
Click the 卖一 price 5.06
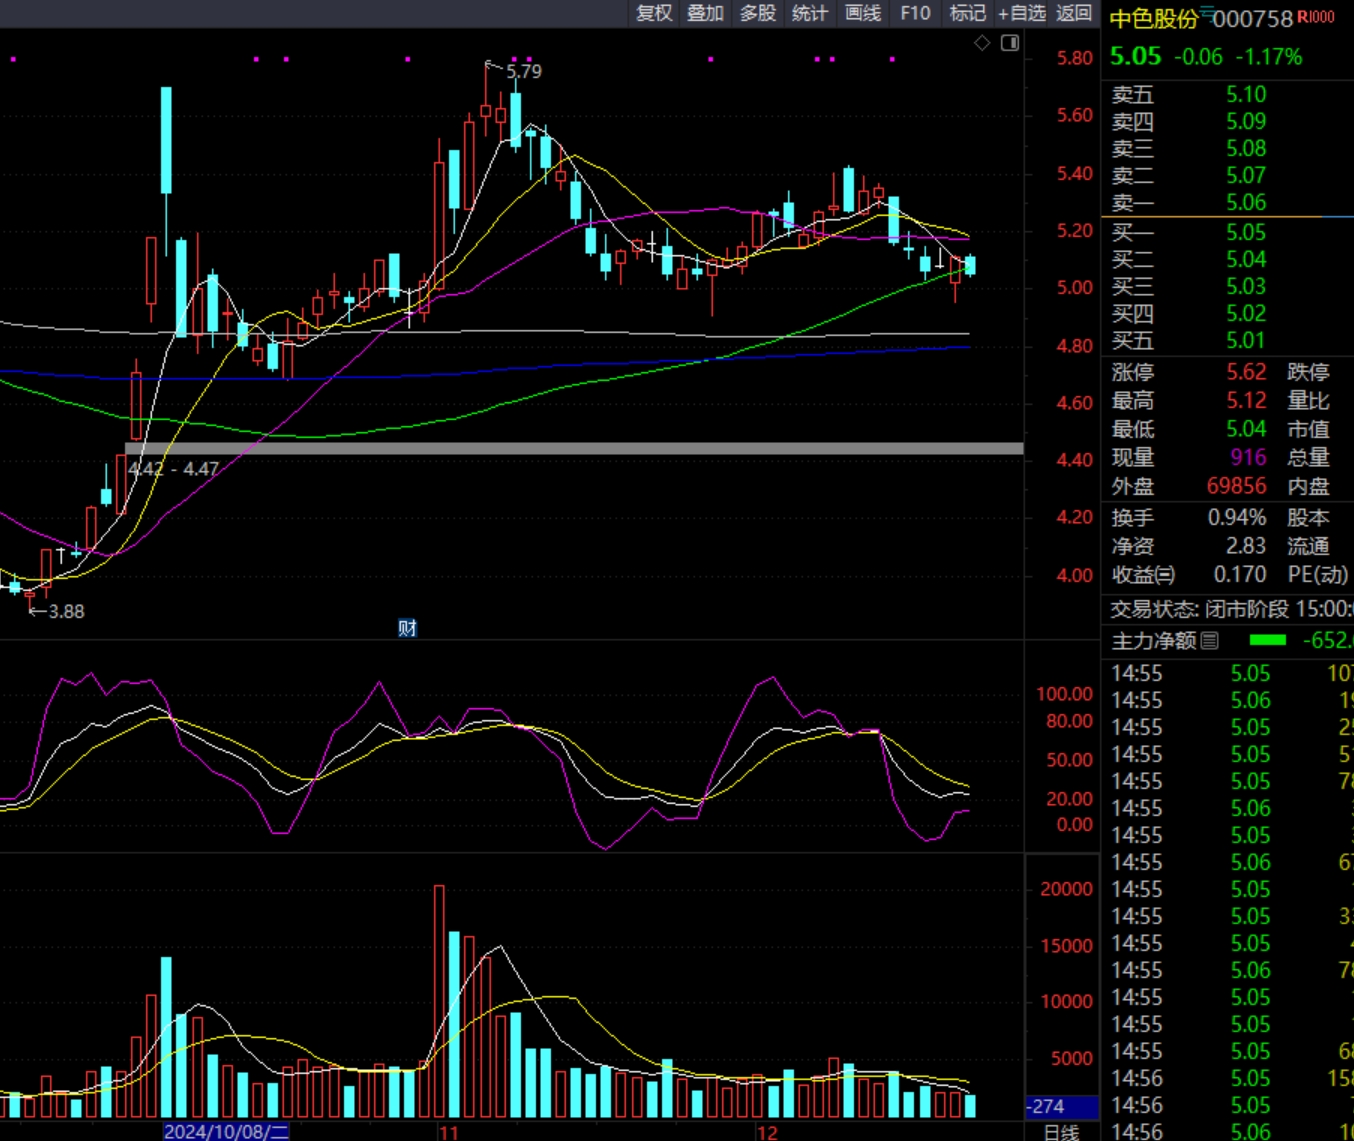[1246, 202]
